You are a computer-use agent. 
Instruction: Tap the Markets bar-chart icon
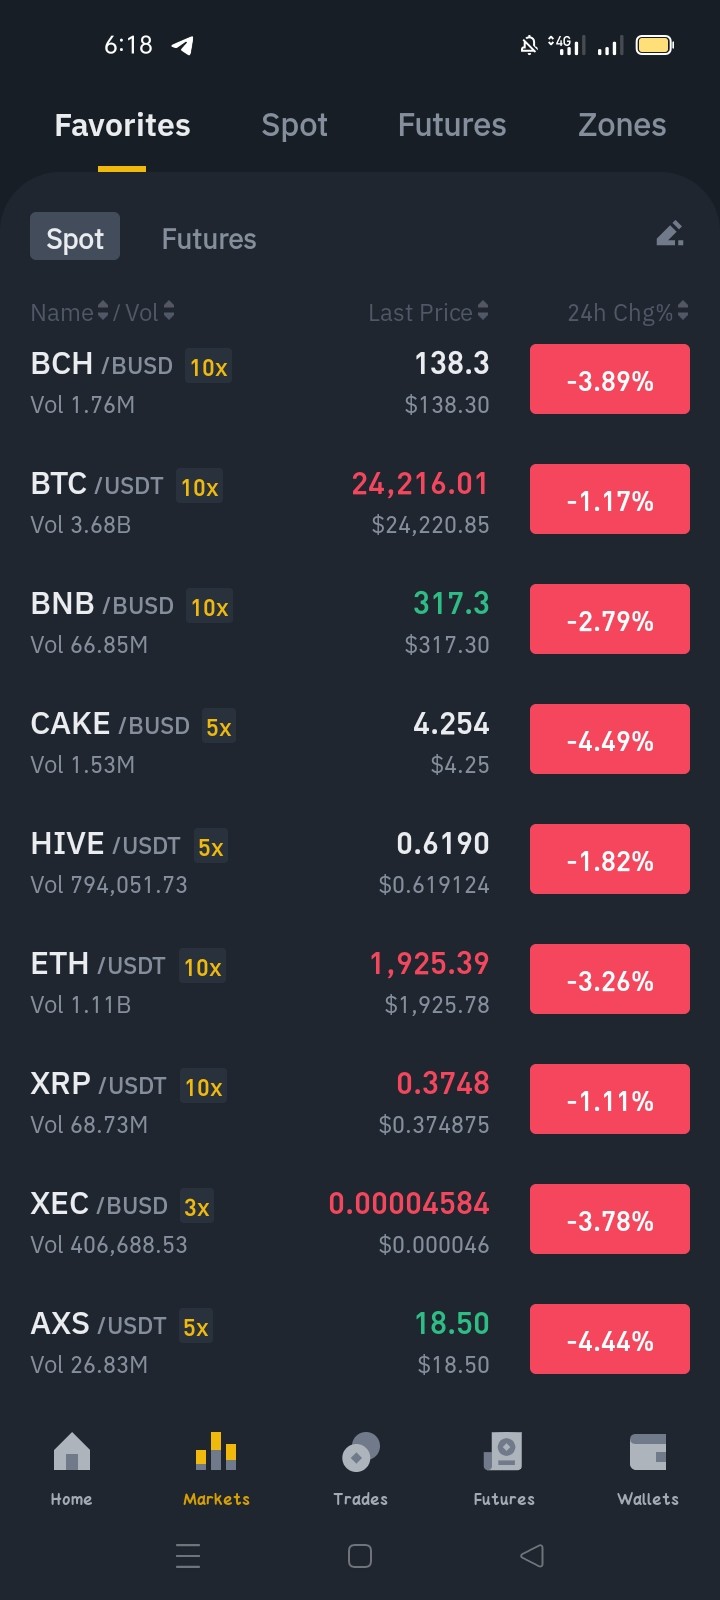[x=216, y=1452]
